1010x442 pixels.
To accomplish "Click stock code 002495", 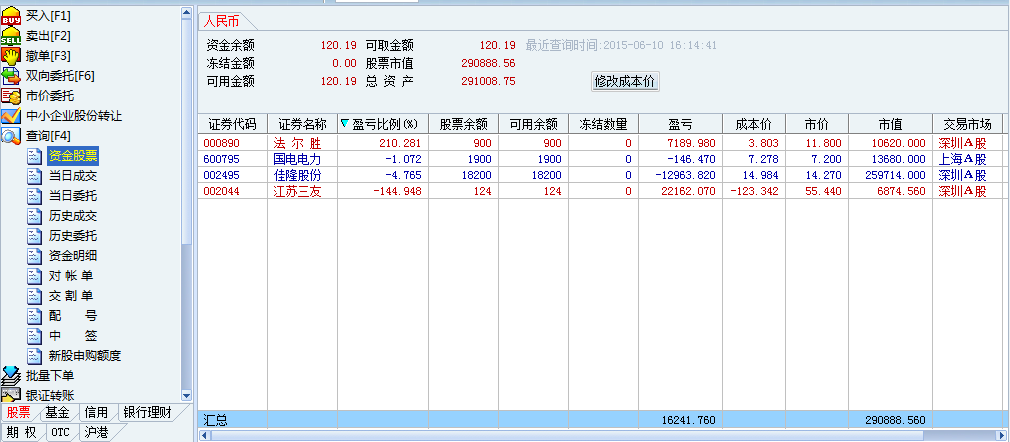I will pyautogui.click(x=220, y=175).
